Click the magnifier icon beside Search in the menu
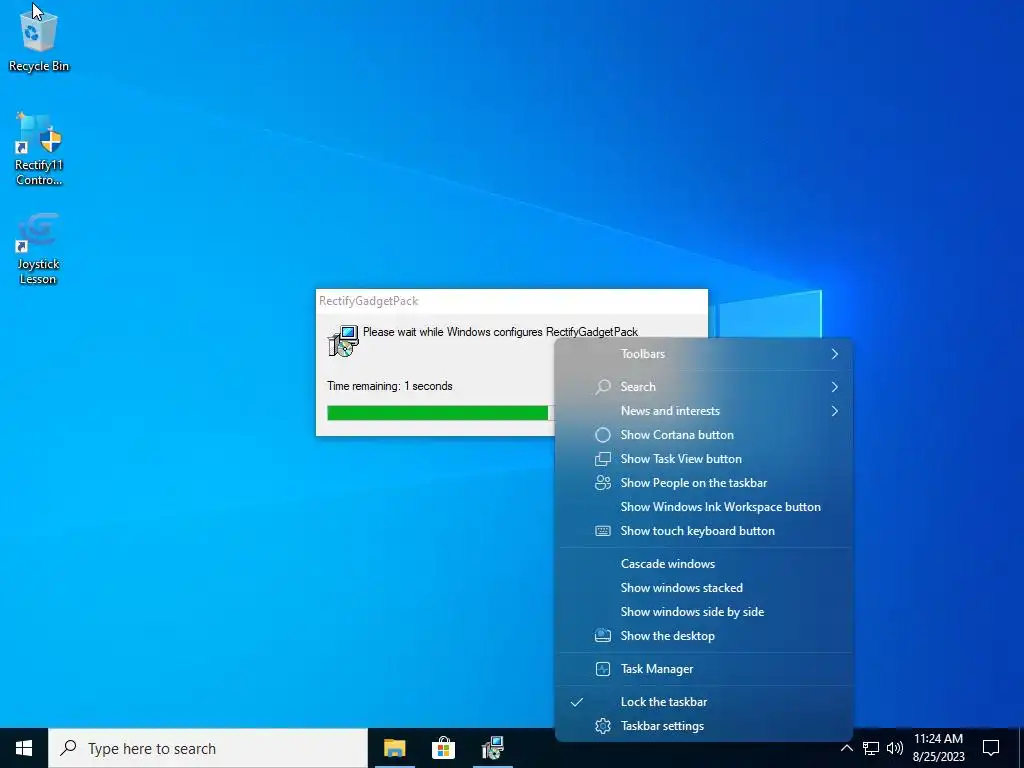 [603, 387]
